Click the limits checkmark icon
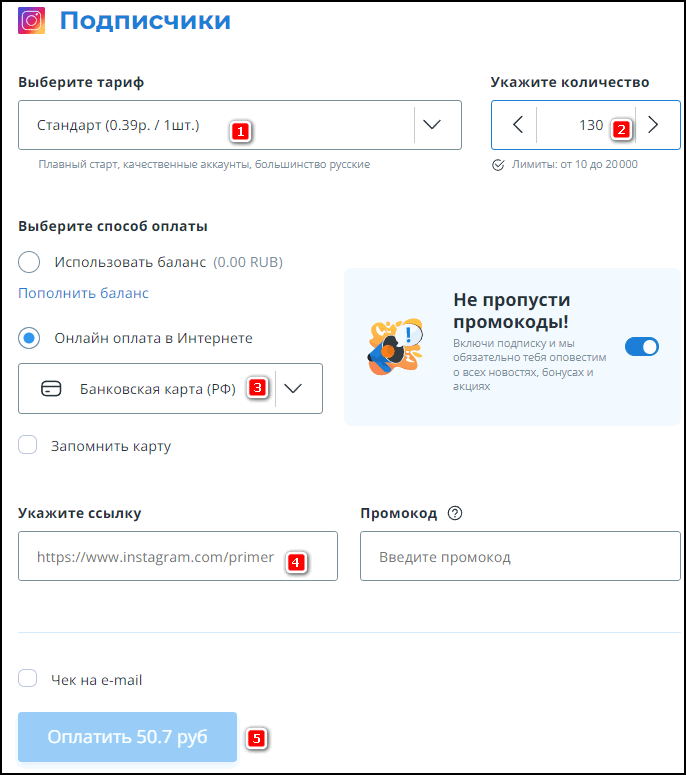 pyautogui.click(x=498, y=165)
